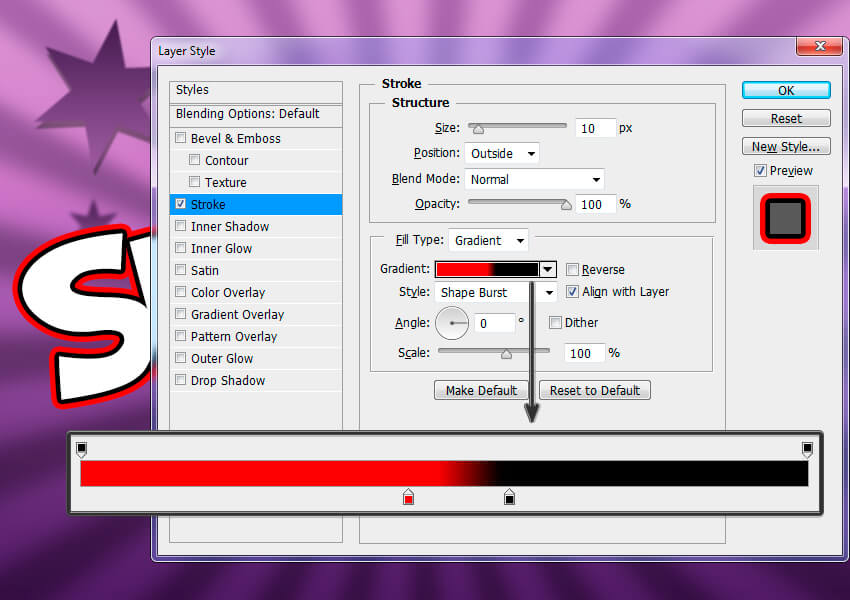The height and width of the screenshot is (600, 850).
Task: Enable the Bevel & Emboss checkbox
Action: click(181, 139)
